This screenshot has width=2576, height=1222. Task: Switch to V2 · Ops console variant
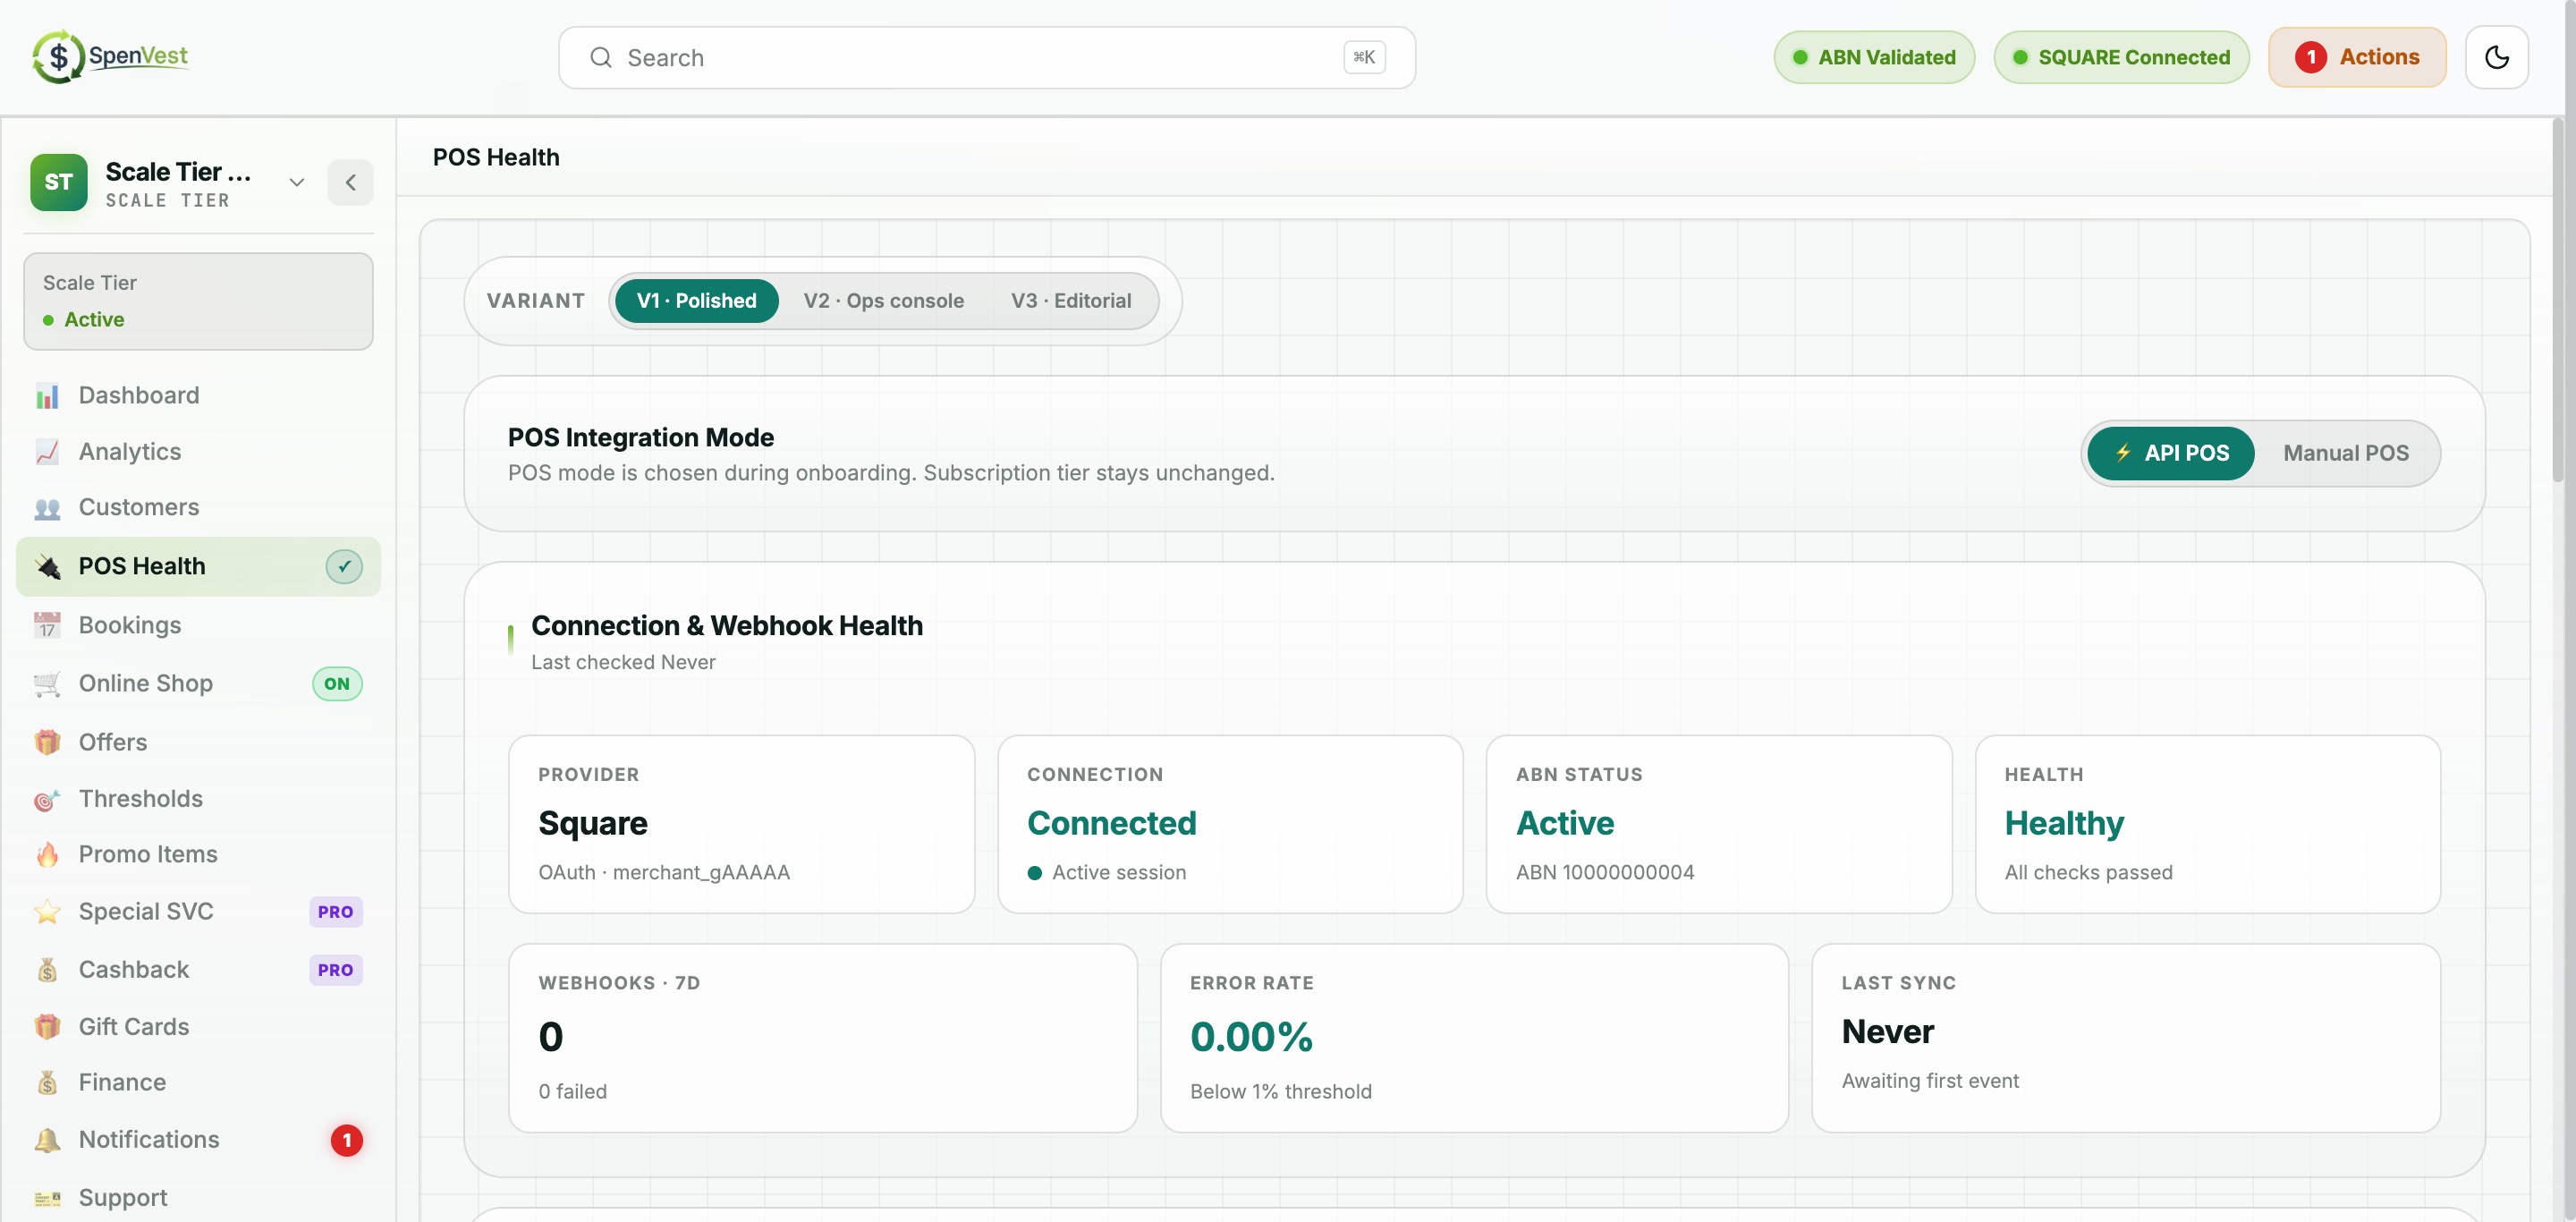(x=883, y=301)
